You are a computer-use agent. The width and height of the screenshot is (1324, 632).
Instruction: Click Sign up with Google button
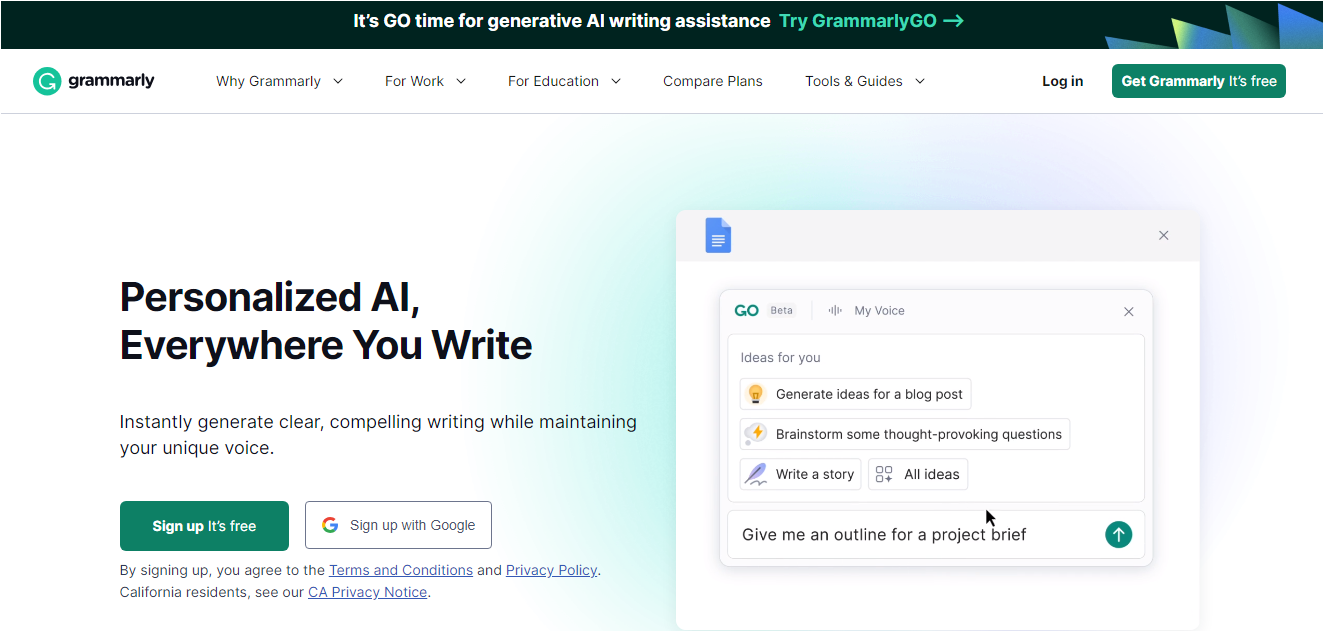point(398,525)
